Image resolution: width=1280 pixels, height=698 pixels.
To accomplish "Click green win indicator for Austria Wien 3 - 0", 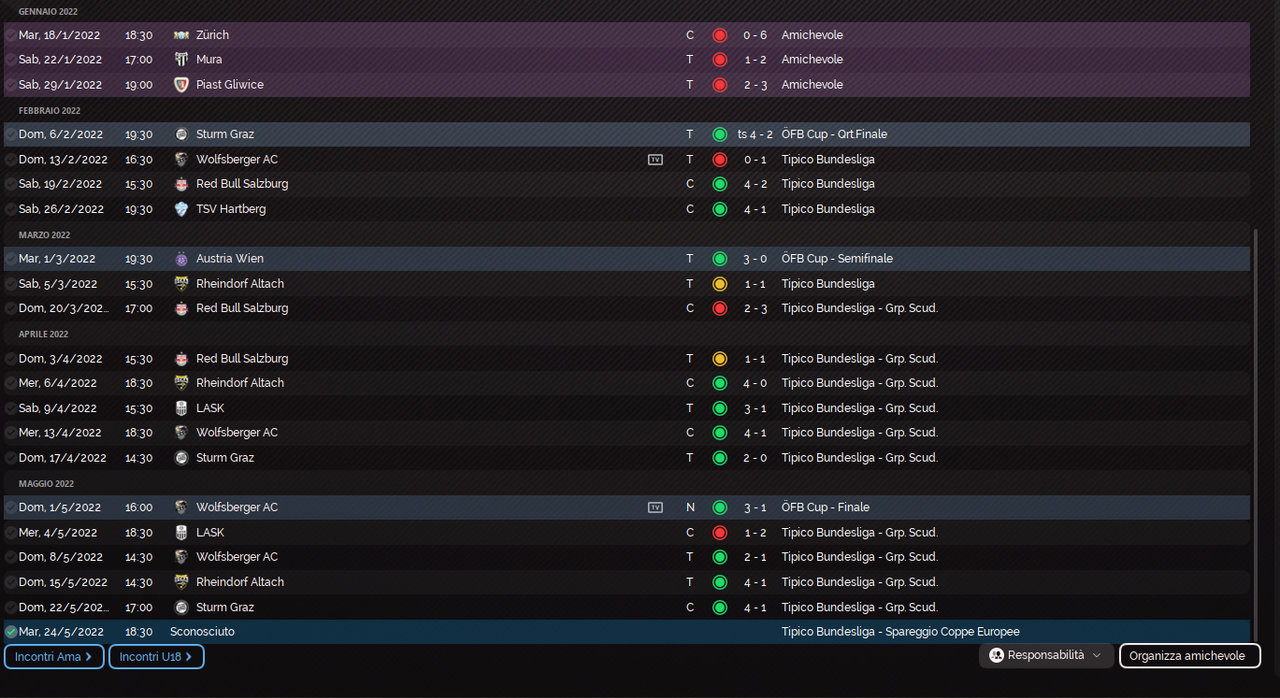I will click(719, 259).
